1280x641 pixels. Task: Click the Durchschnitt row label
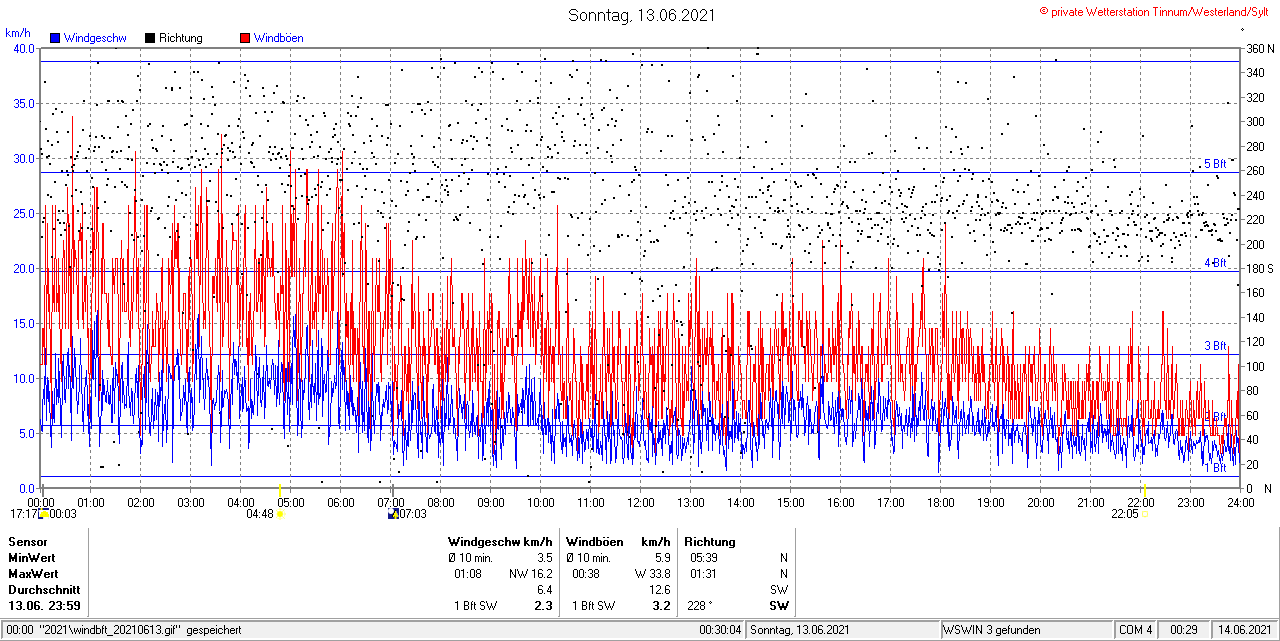[x=42, y=590]
